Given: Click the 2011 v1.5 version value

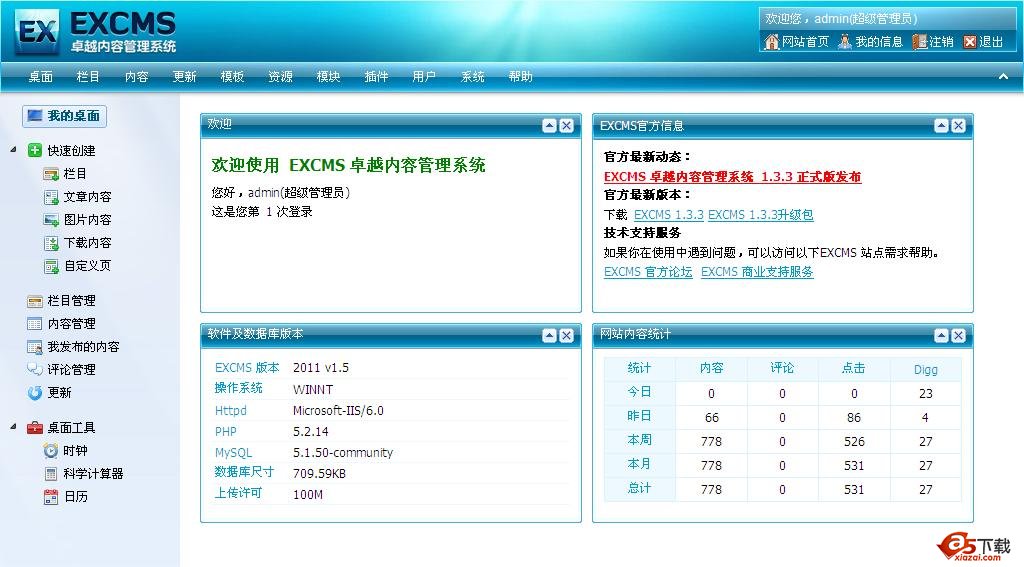Looking at the screenshot, I should (321, 368).
